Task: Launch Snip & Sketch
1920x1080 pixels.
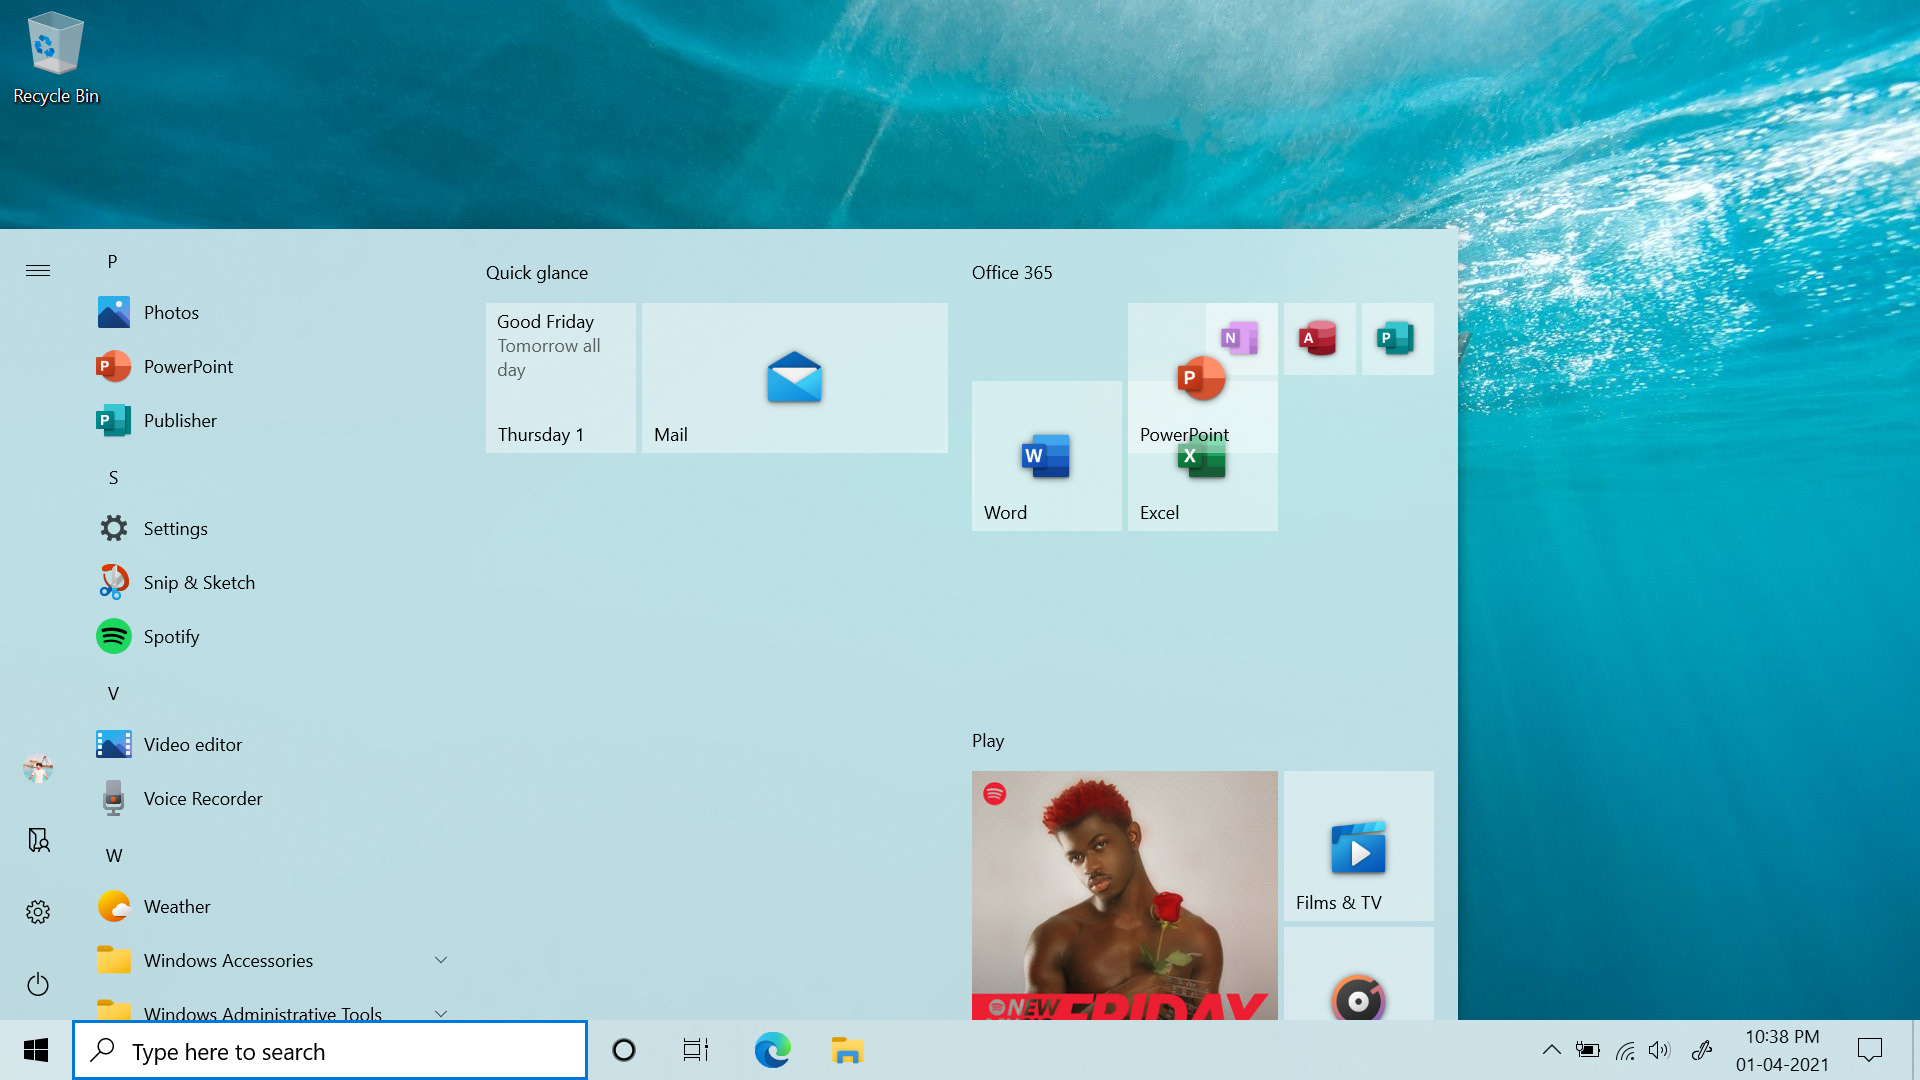Action: (x=270, y=583)
